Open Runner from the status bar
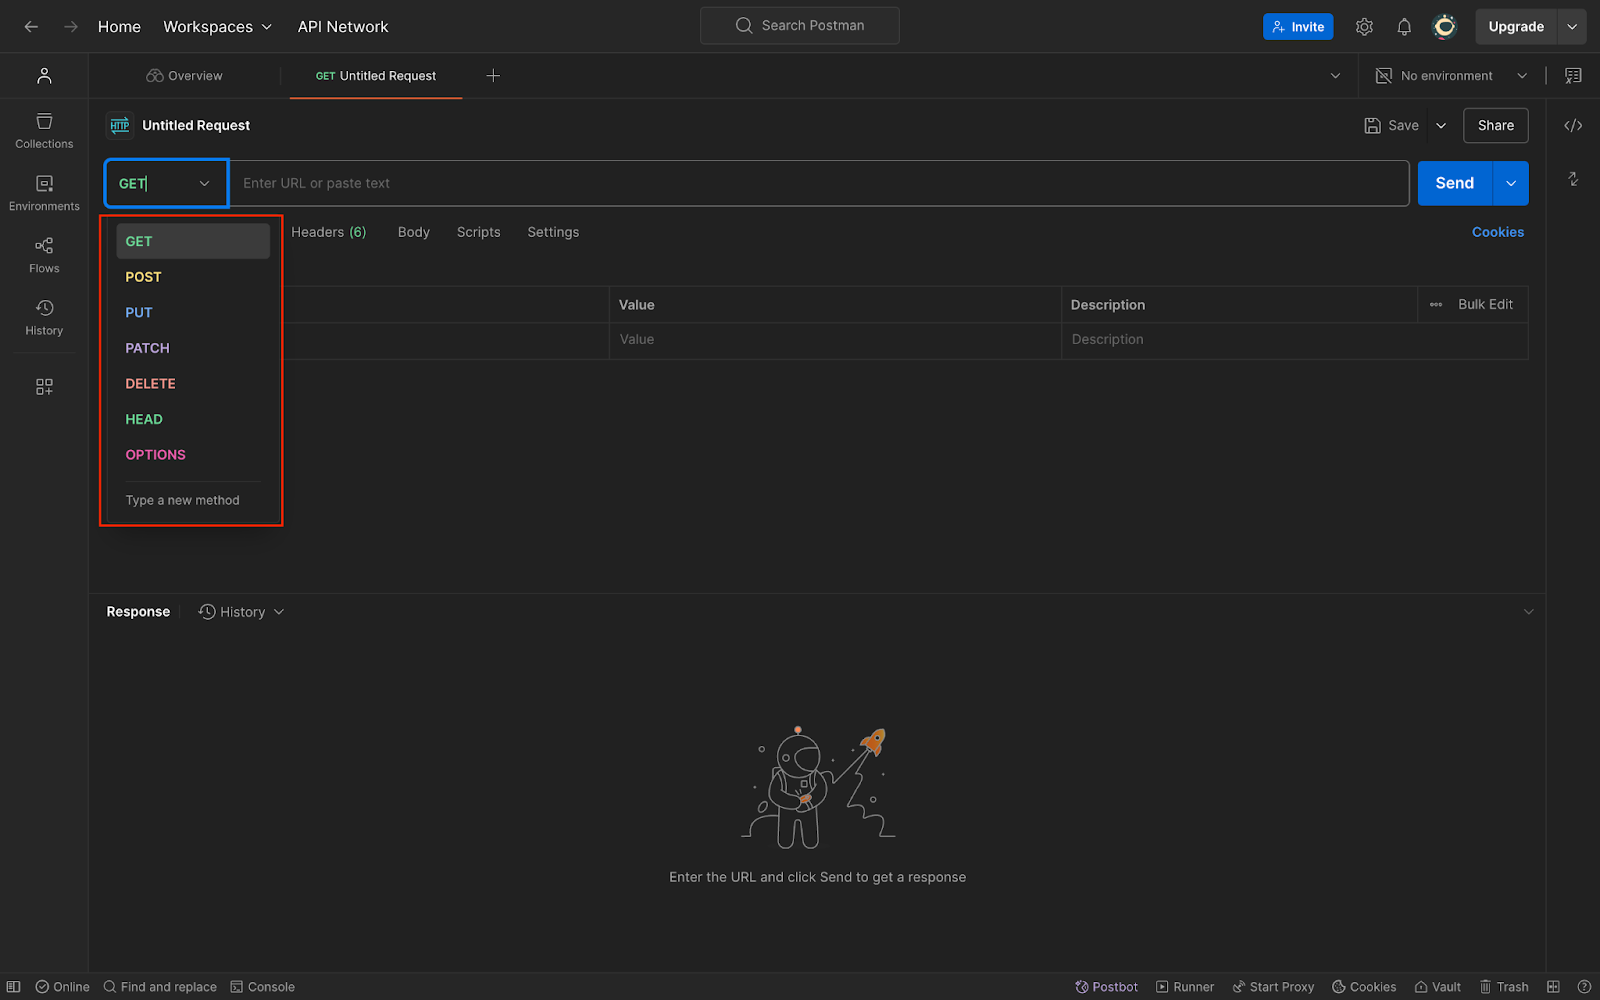 (x=1185, y=987)
